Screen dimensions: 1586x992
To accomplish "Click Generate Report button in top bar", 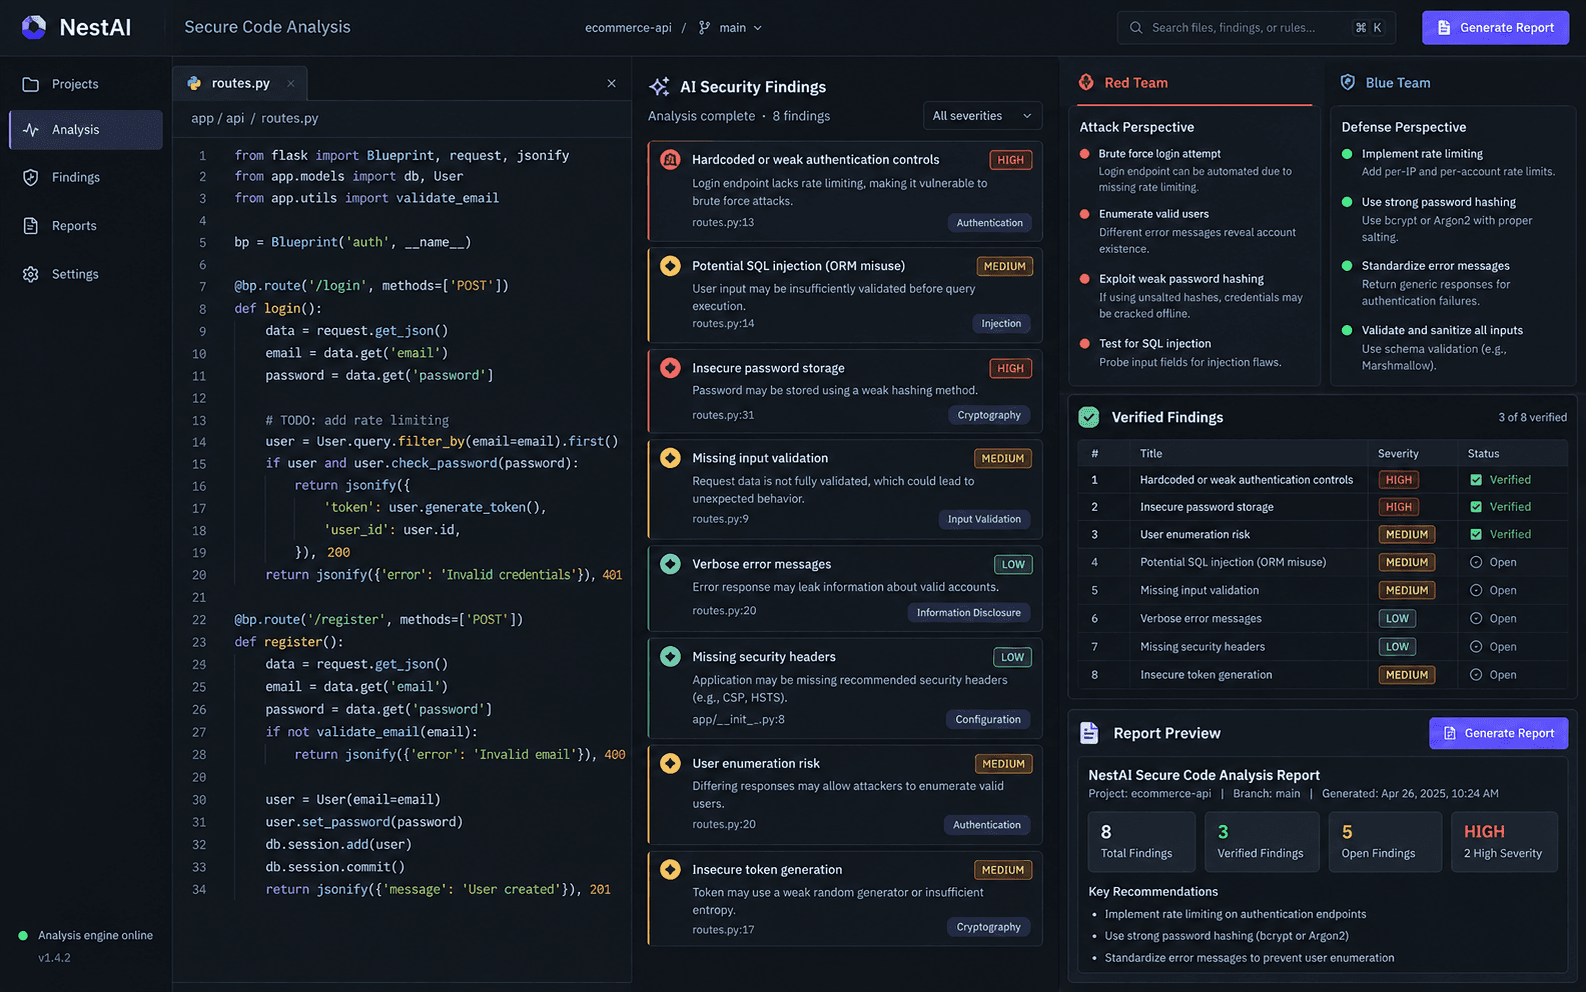I will tap(1495, 28).
